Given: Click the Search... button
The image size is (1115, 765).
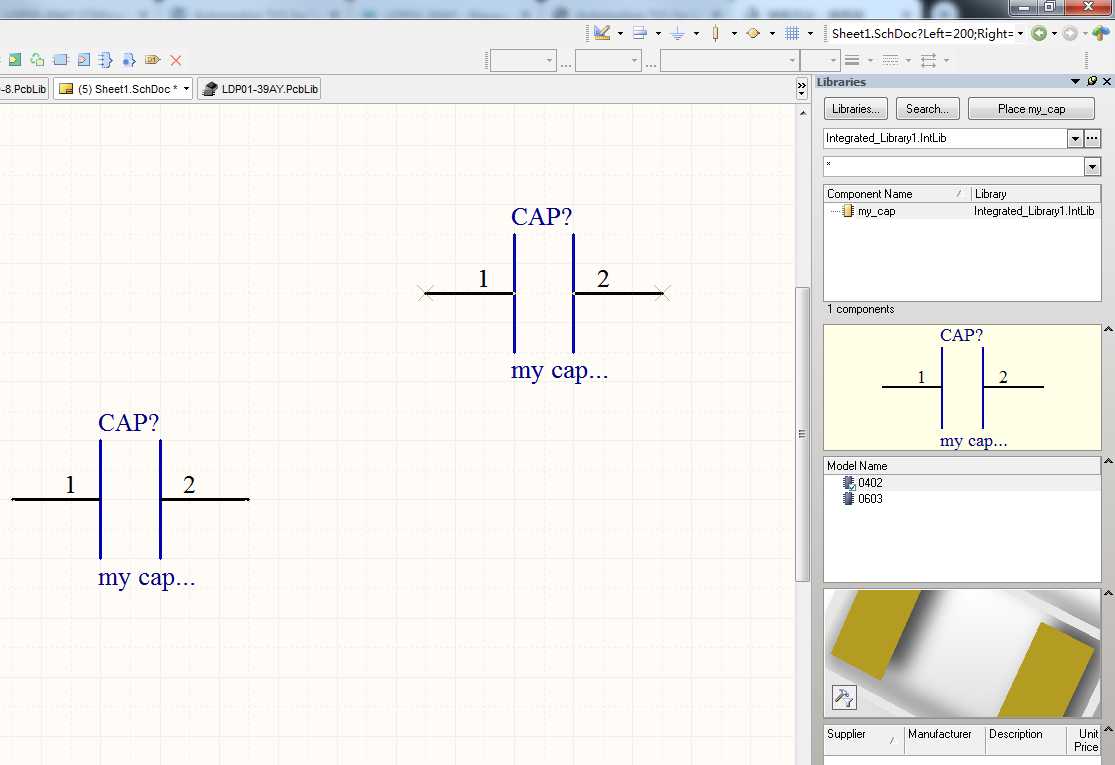Looking at the screenshot, I should [x=927, y=109].
